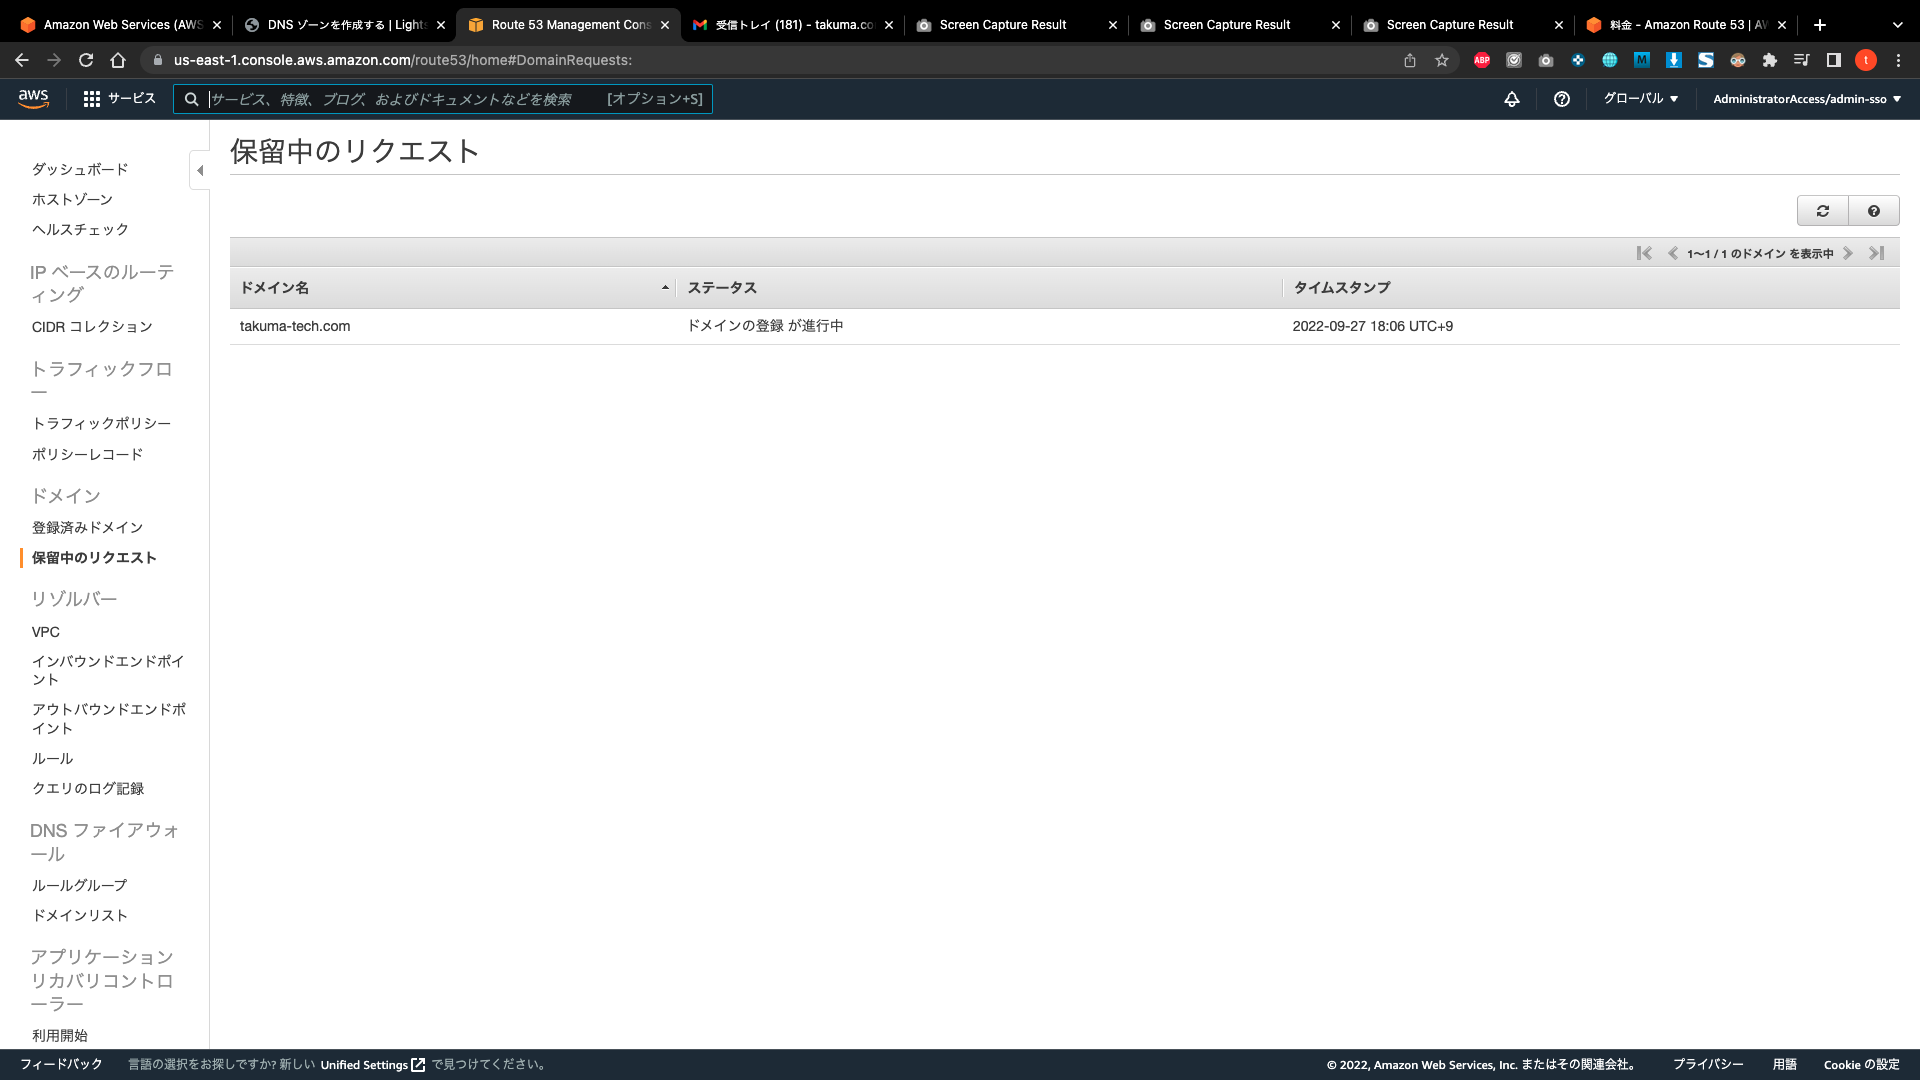Open ホストゾーン in the sidebar
This screenshot has height=1080, width=1920.
point(72,199)
